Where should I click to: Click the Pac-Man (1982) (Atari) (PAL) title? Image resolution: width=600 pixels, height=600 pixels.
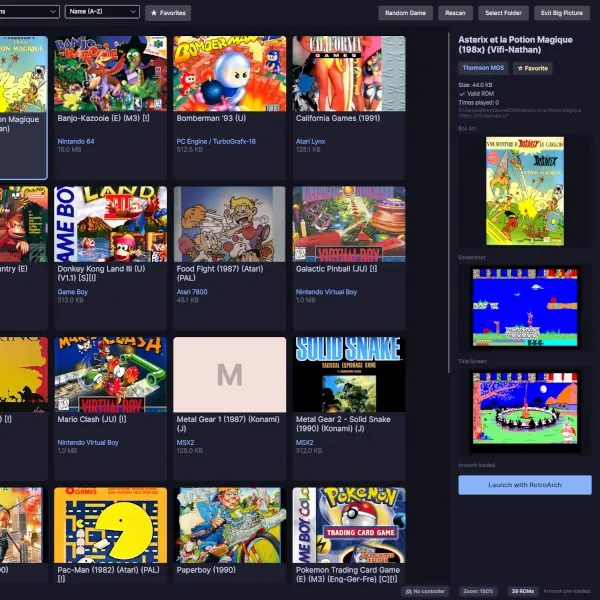click(x=108, y=574)
